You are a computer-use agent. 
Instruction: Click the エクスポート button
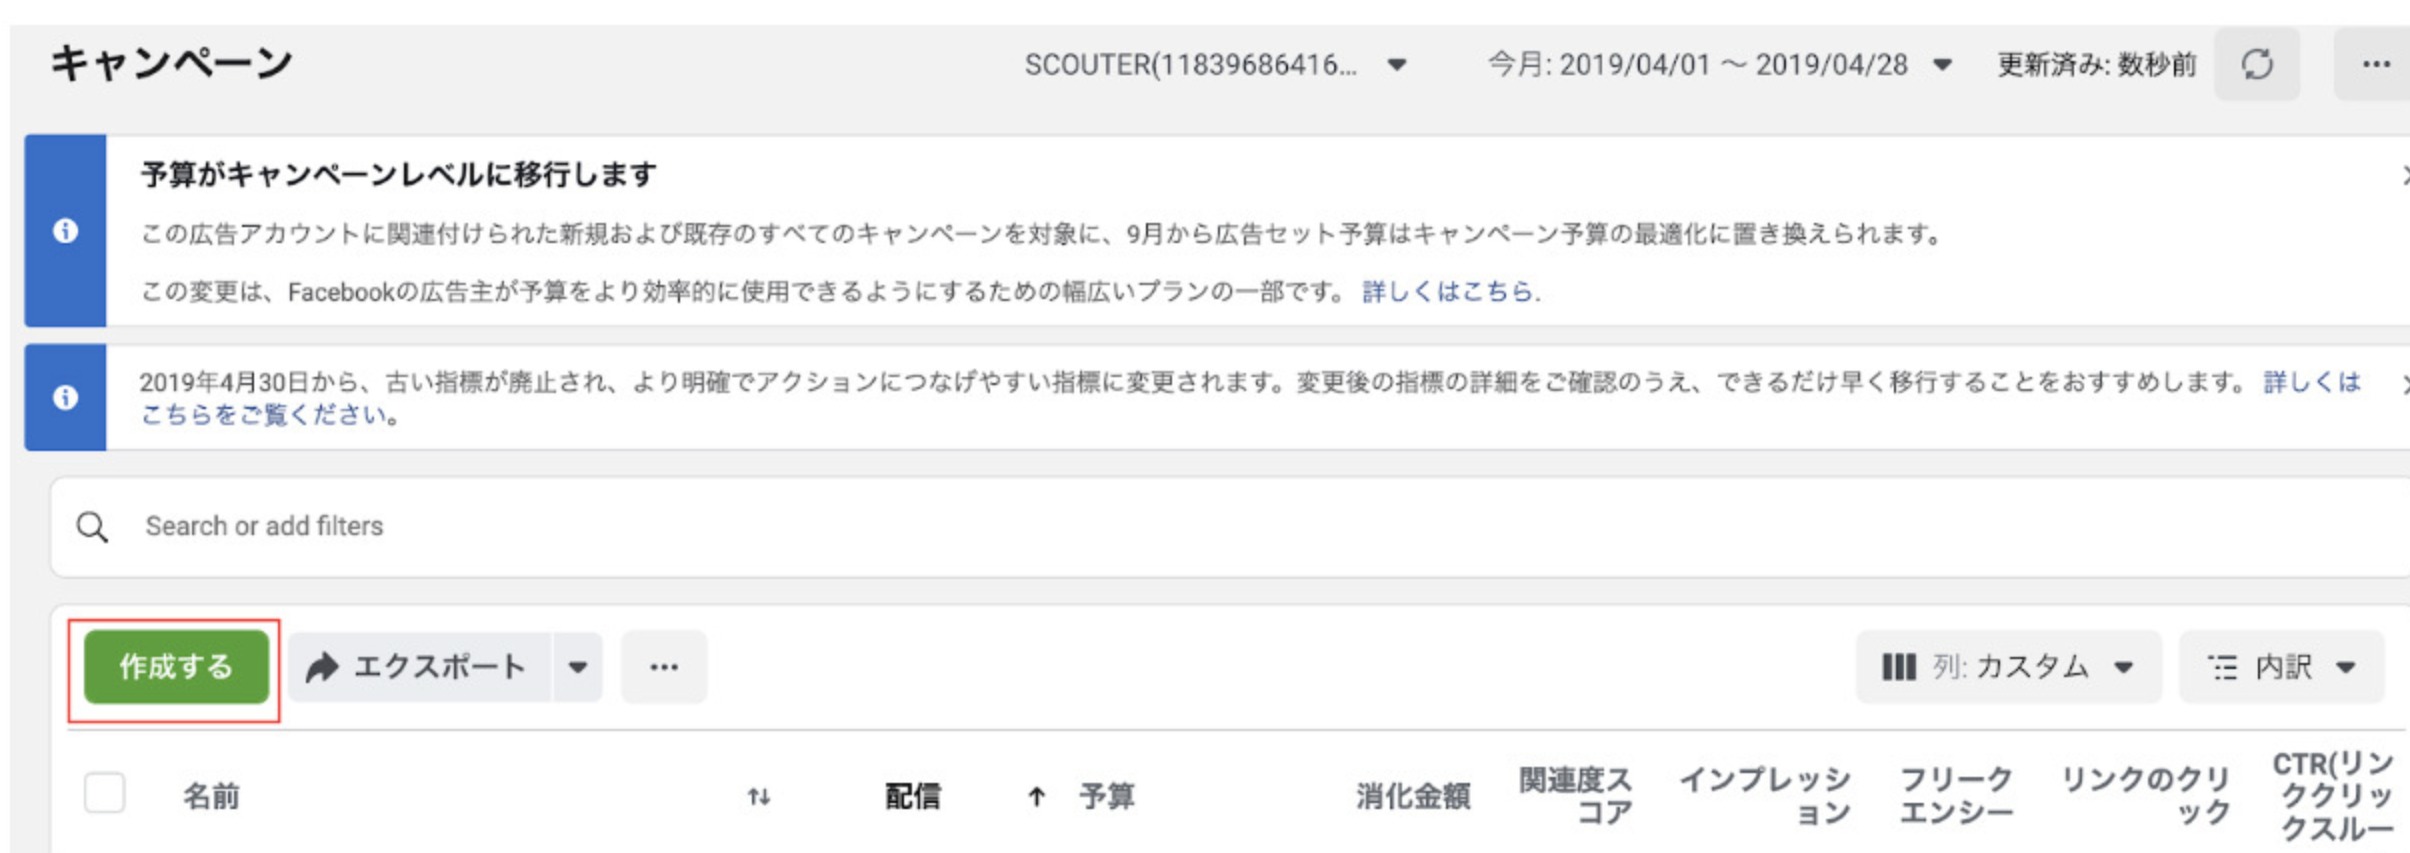[420, 667]
